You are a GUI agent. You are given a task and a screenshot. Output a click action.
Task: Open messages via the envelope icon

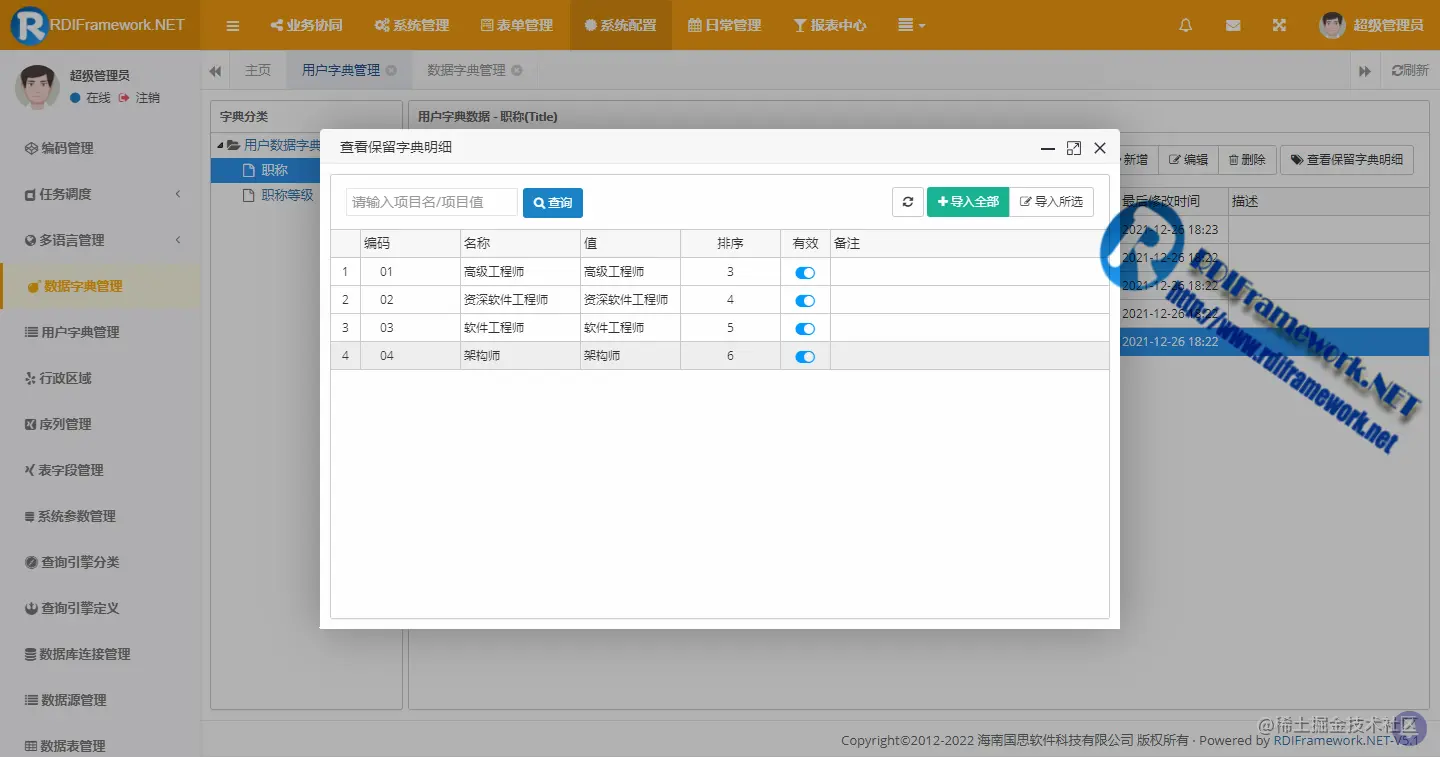[1233, 25]
